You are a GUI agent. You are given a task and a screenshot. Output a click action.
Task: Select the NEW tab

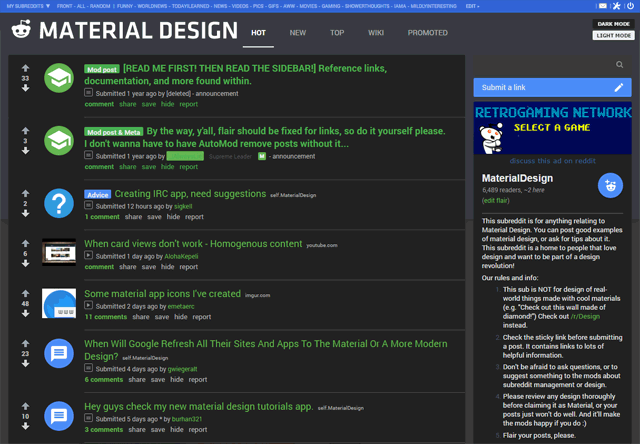[298, 33]
